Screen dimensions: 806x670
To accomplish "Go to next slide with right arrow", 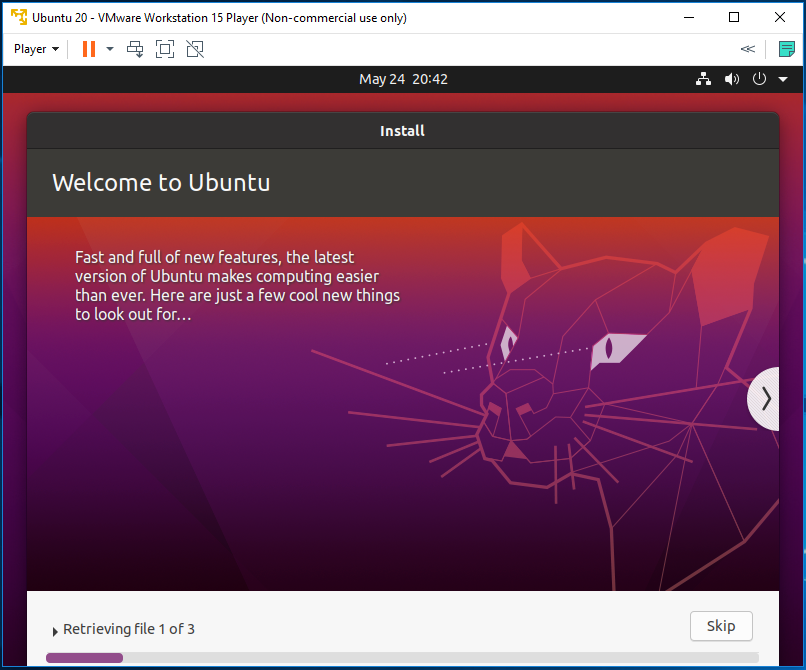I will click(x=764, y=399).
